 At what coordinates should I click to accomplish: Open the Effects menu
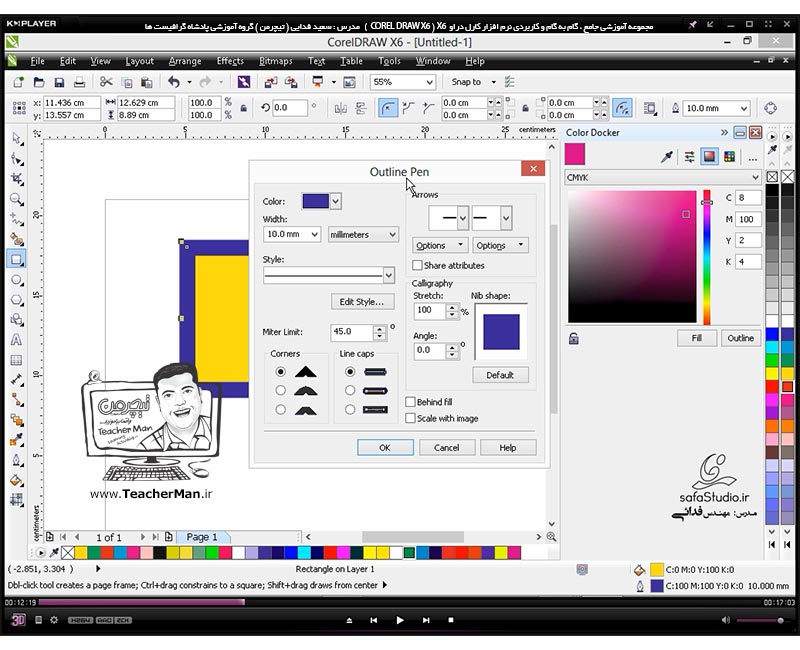tap(230, 61)
